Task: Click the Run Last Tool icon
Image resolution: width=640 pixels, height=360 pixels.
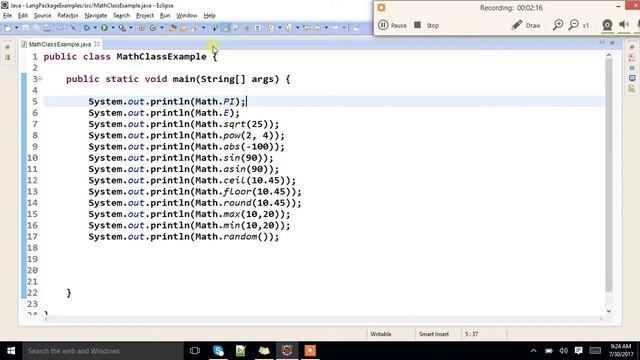Action: coord(122,28)
